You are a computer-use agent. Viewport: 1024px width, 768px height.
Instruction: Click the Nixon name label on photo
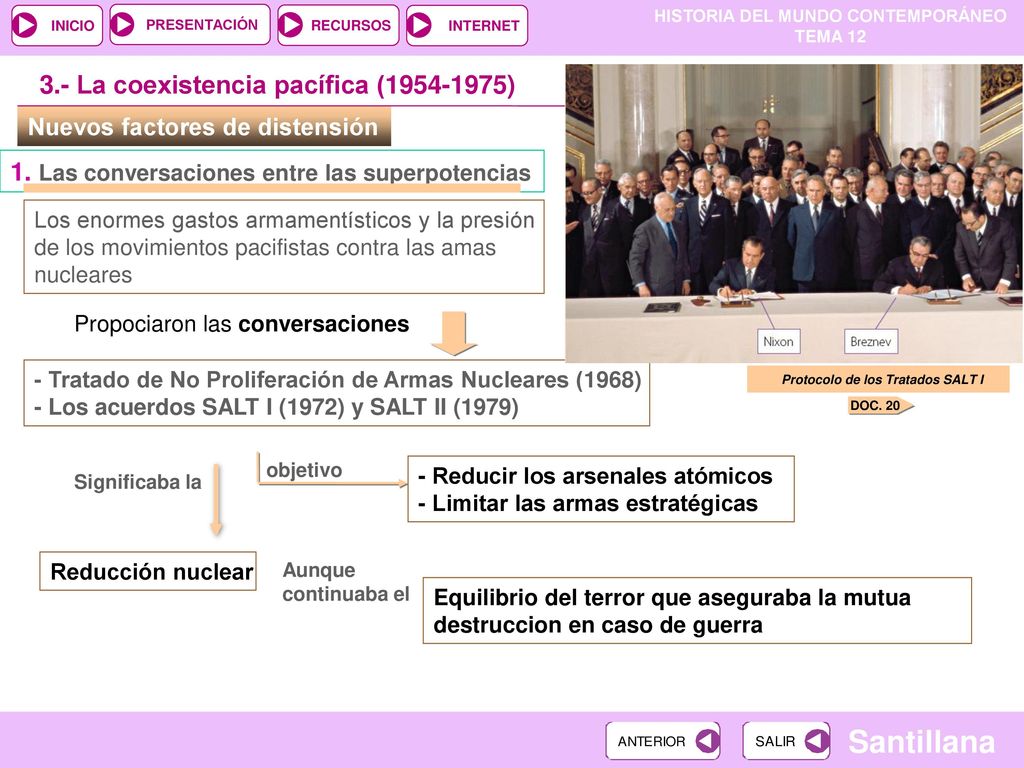[x=778, y=342]
